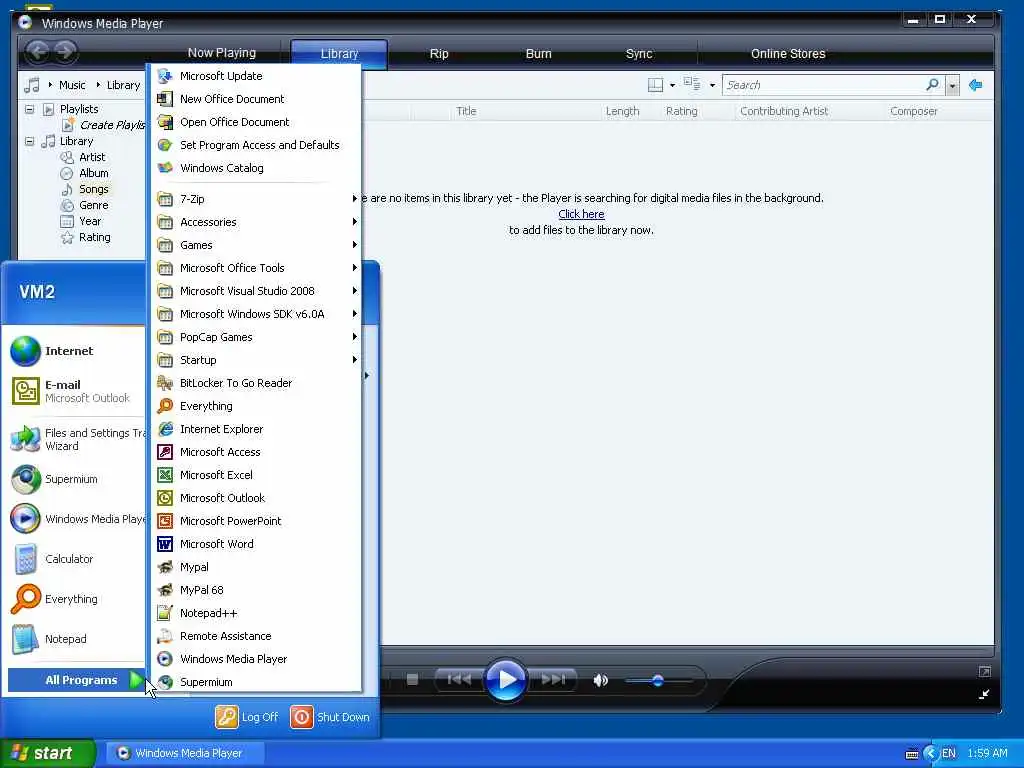Click the search magnifier icon in Media Player
The width and height of the screenshot is (1024, 768).
(x=932, y=85)
